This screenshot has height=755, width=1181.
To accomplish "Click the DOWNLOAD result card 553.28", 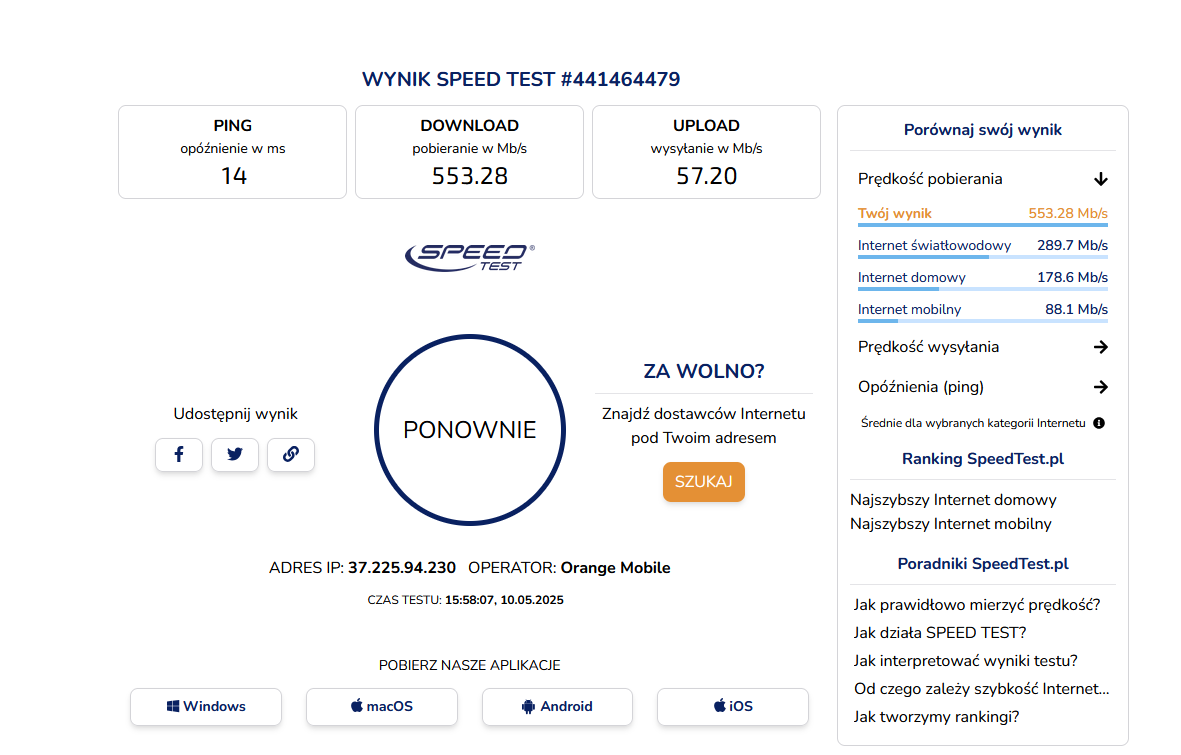I will click(469, 152).
